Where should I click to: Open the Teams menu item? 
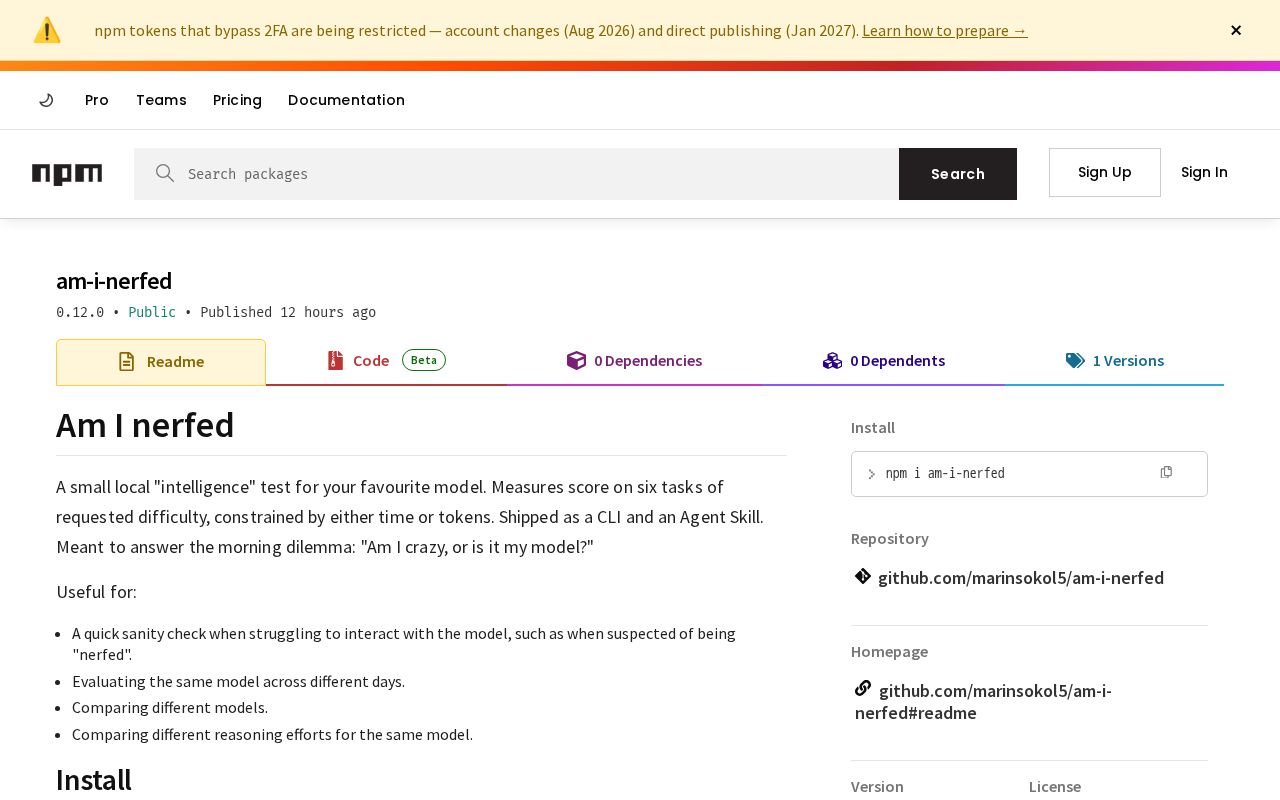click(x=161, y=100)
